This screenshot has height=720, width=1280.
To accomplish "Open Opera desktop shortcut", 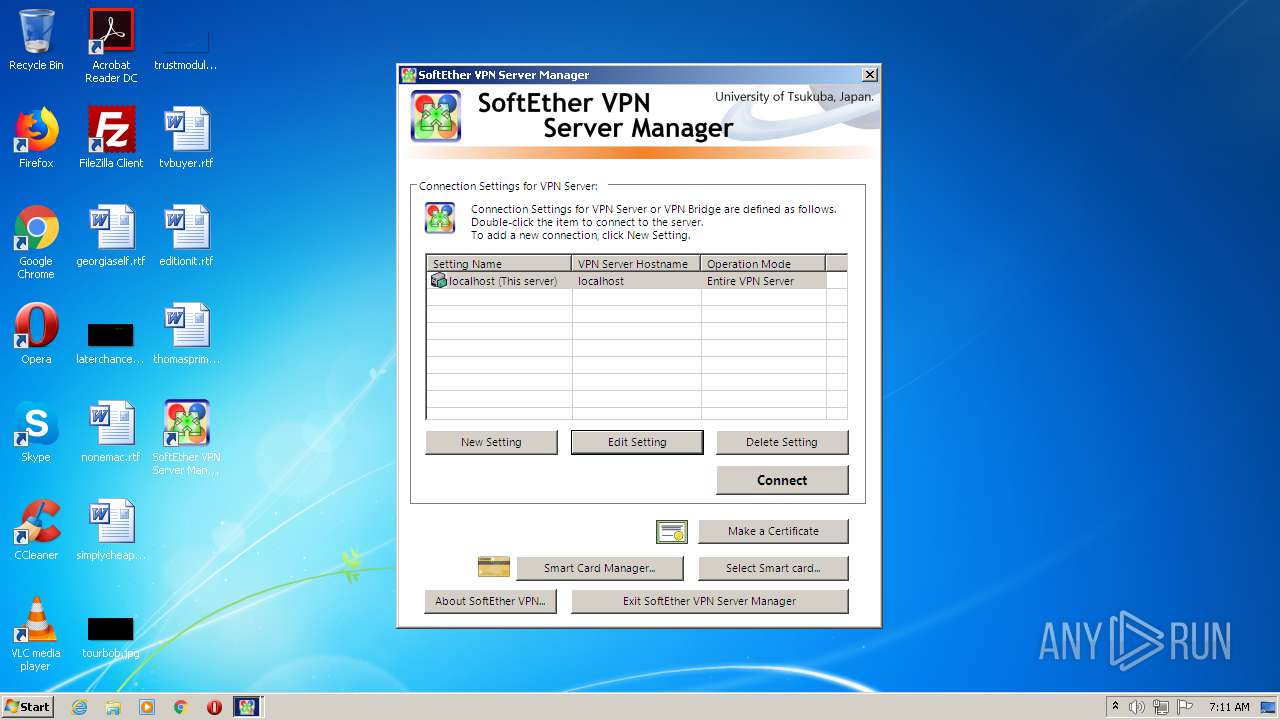I will coord(36,334).
